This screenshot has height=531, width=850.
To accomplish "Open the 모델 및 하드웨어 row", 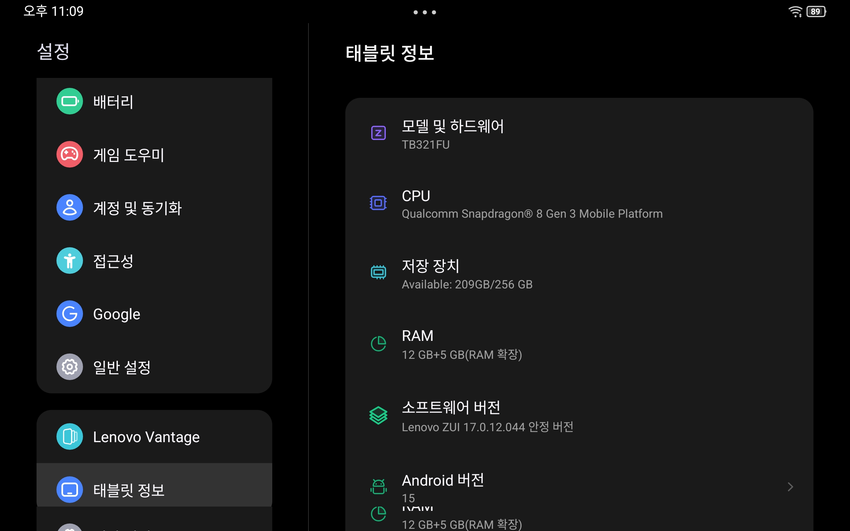I will (x=579, y=133).
